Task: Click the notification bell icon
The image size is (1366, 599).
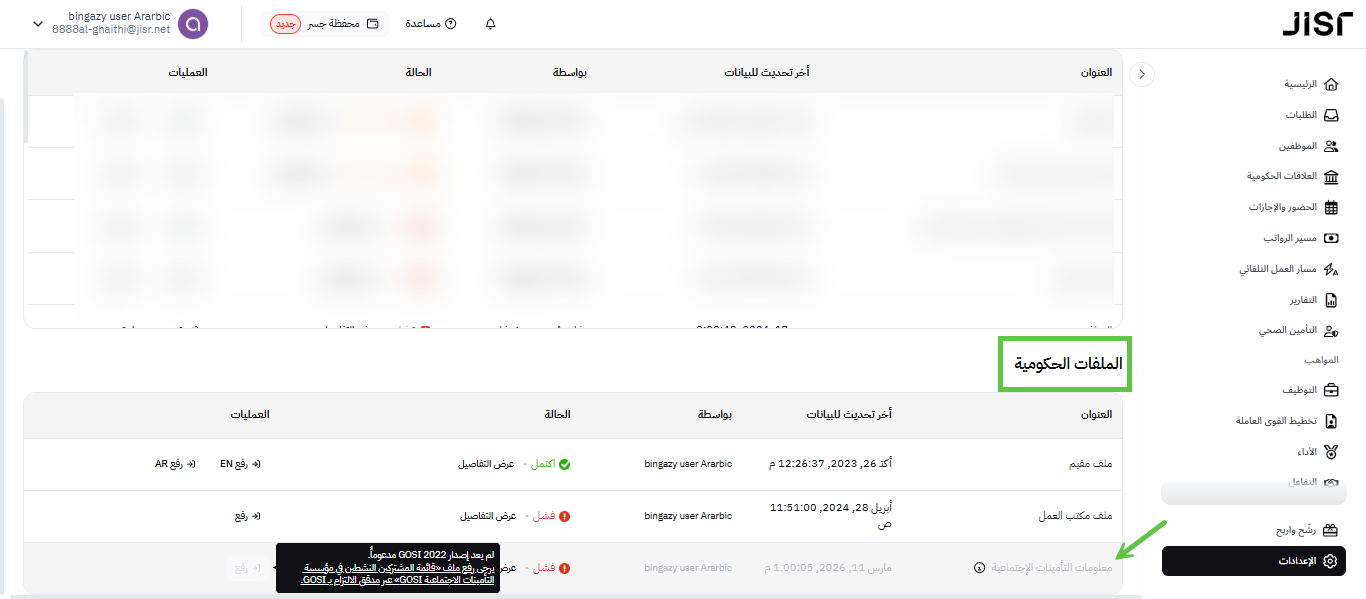Action: pos(490,24)
